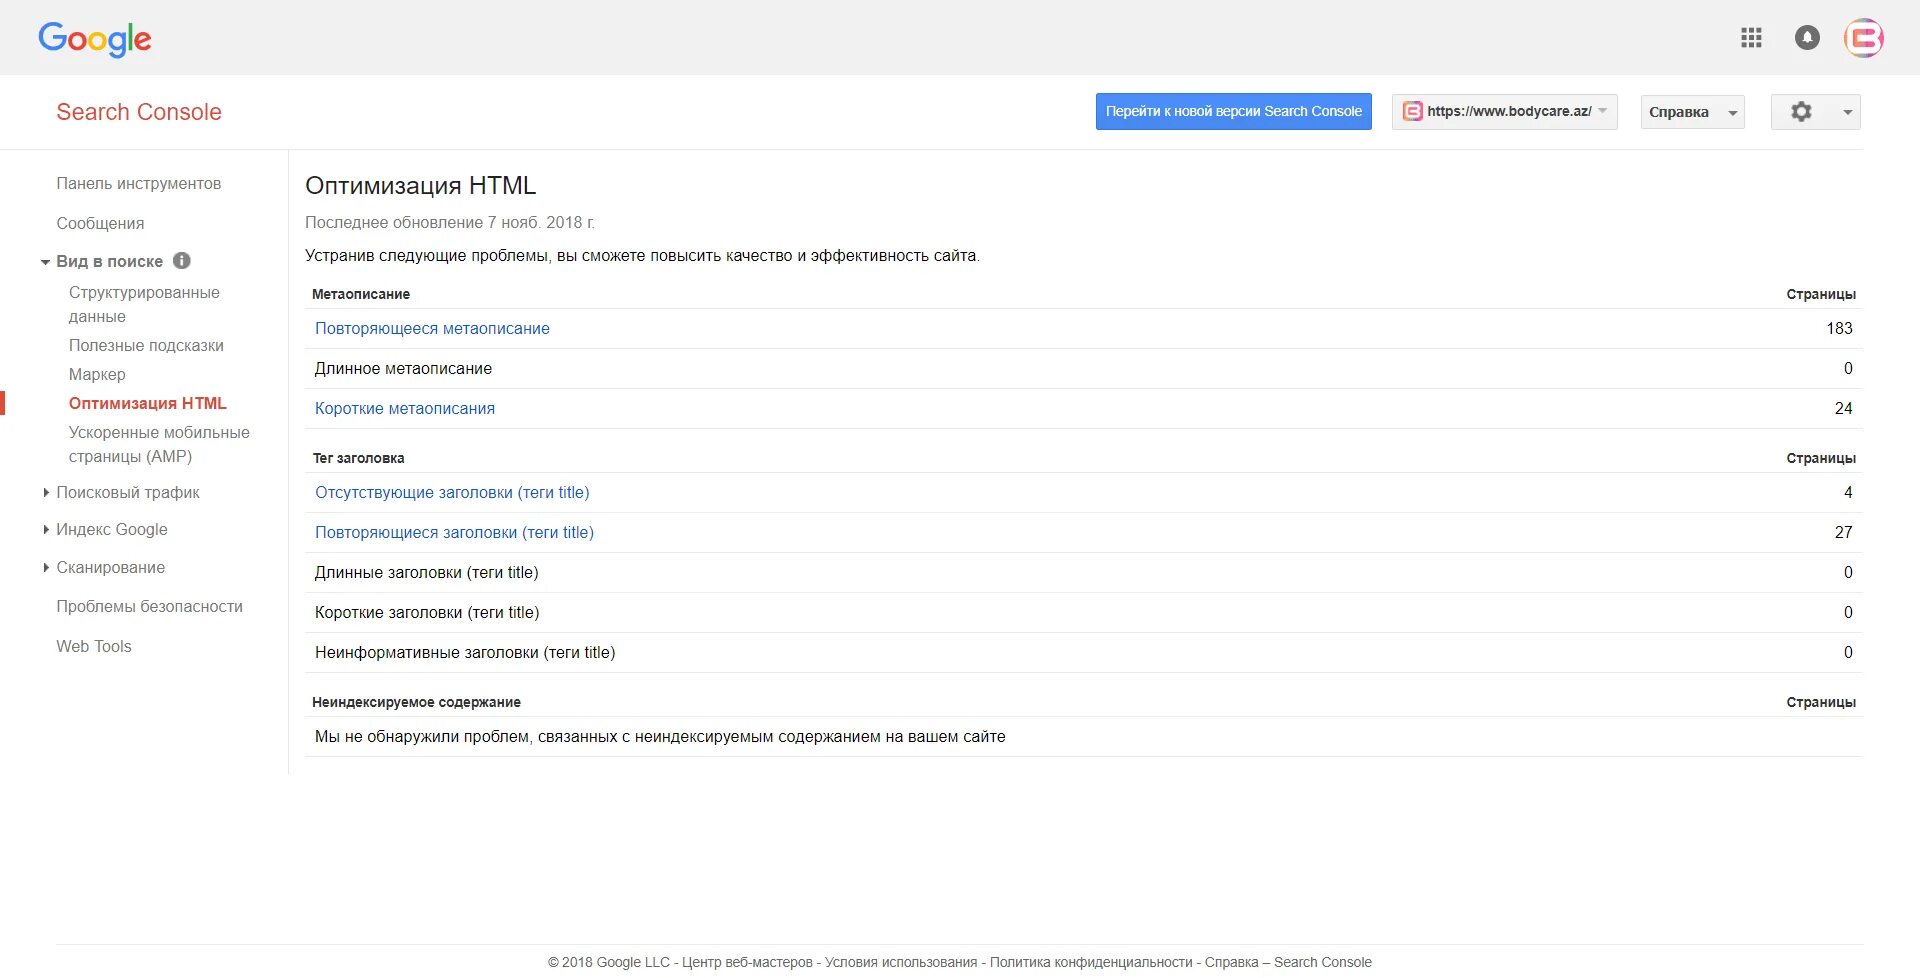Open Повторяющиеся заголовки (теги title) report
This screenshot has height=978, width=1920.
454,533
